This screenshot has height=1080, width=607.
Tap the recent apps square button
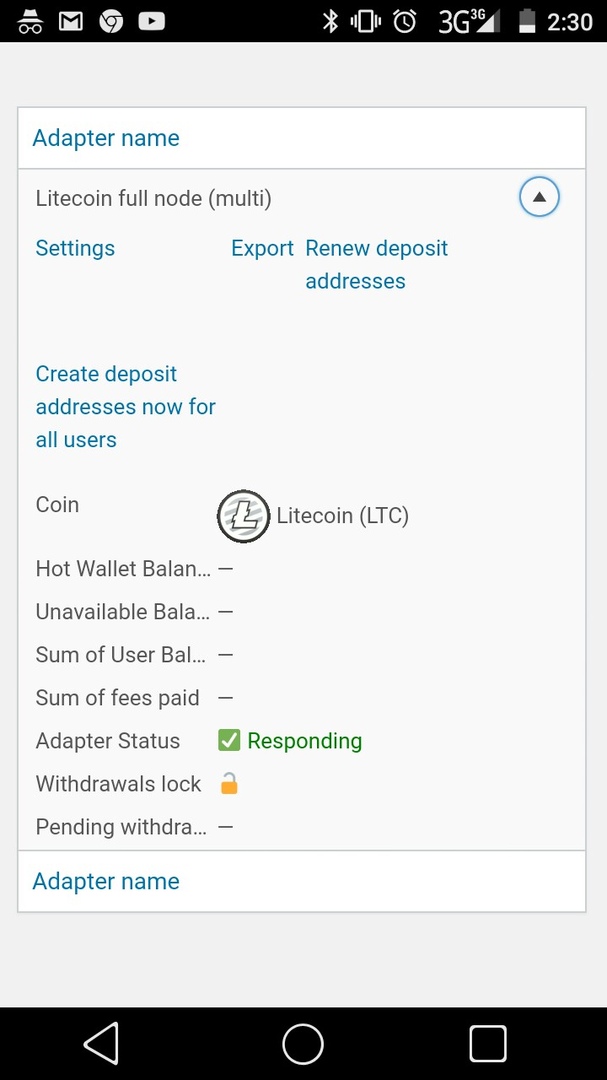point(488,1043)
